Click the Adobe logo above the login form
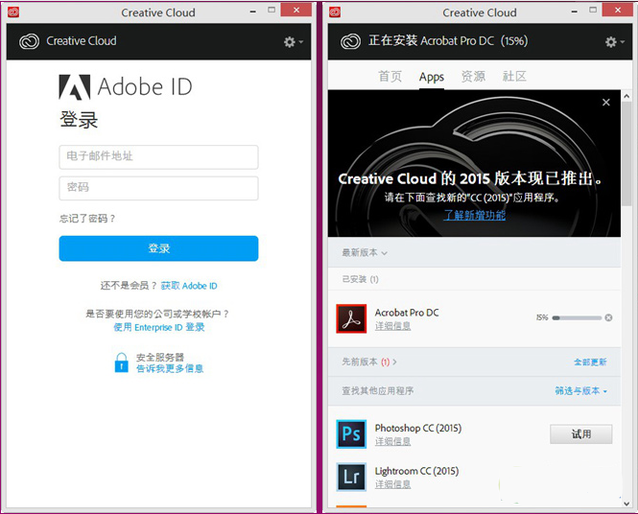 tap(74, 87)
